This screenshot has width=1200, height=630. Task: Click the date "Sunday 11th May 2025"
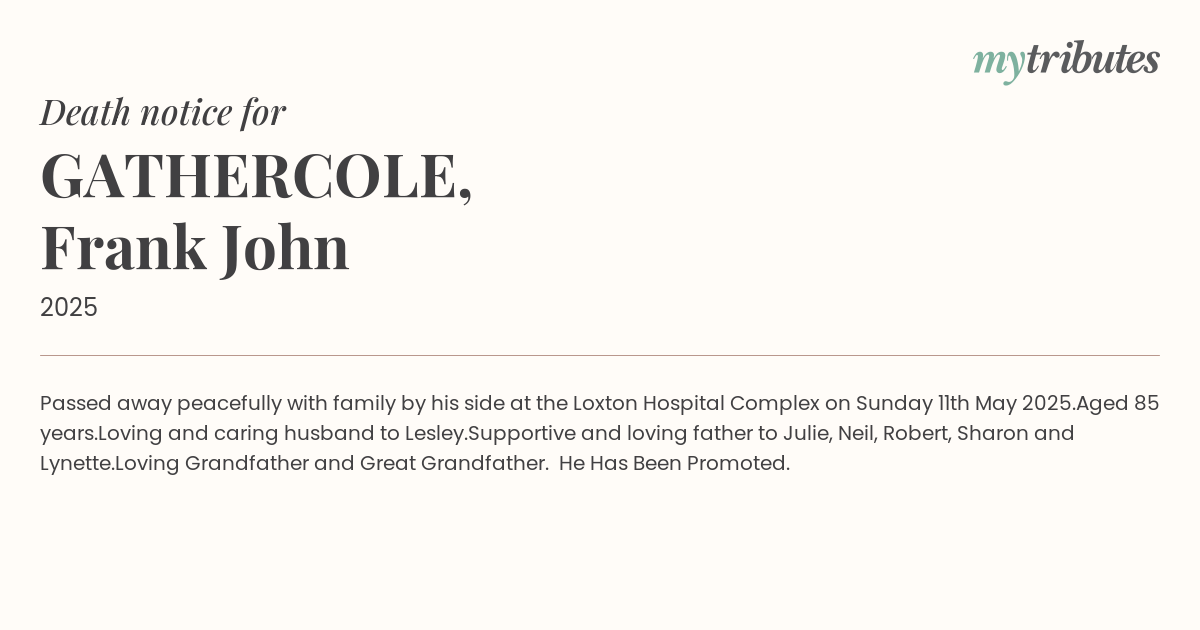[x=964, y=404]
